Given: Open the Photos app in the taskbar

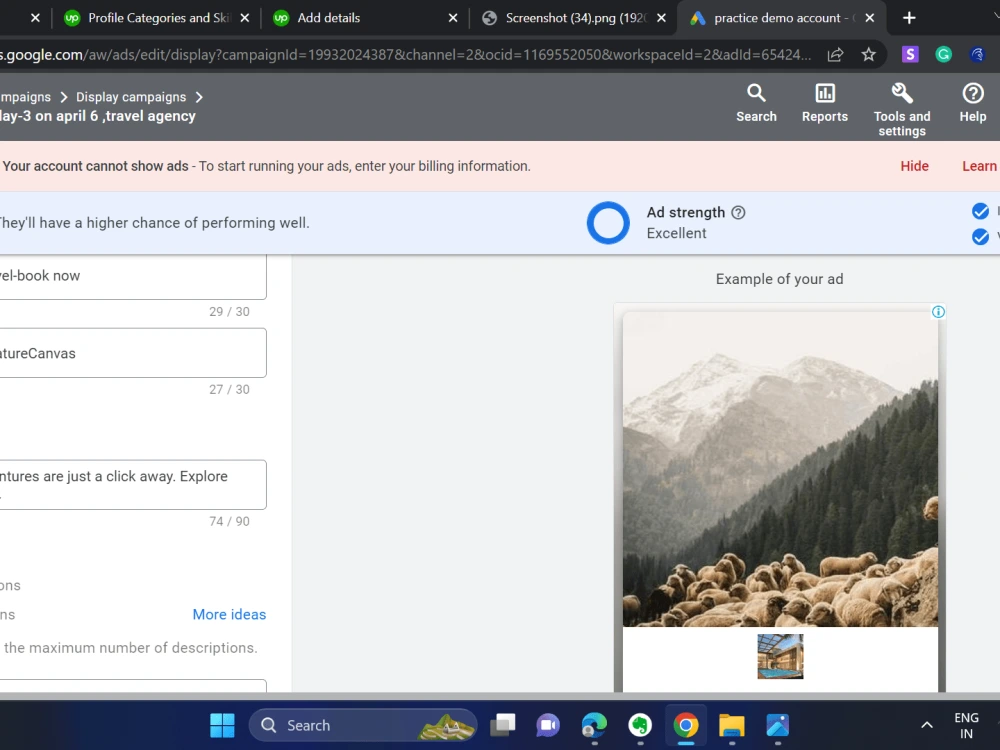Looking at the screenshot, I should pos(777,725).
